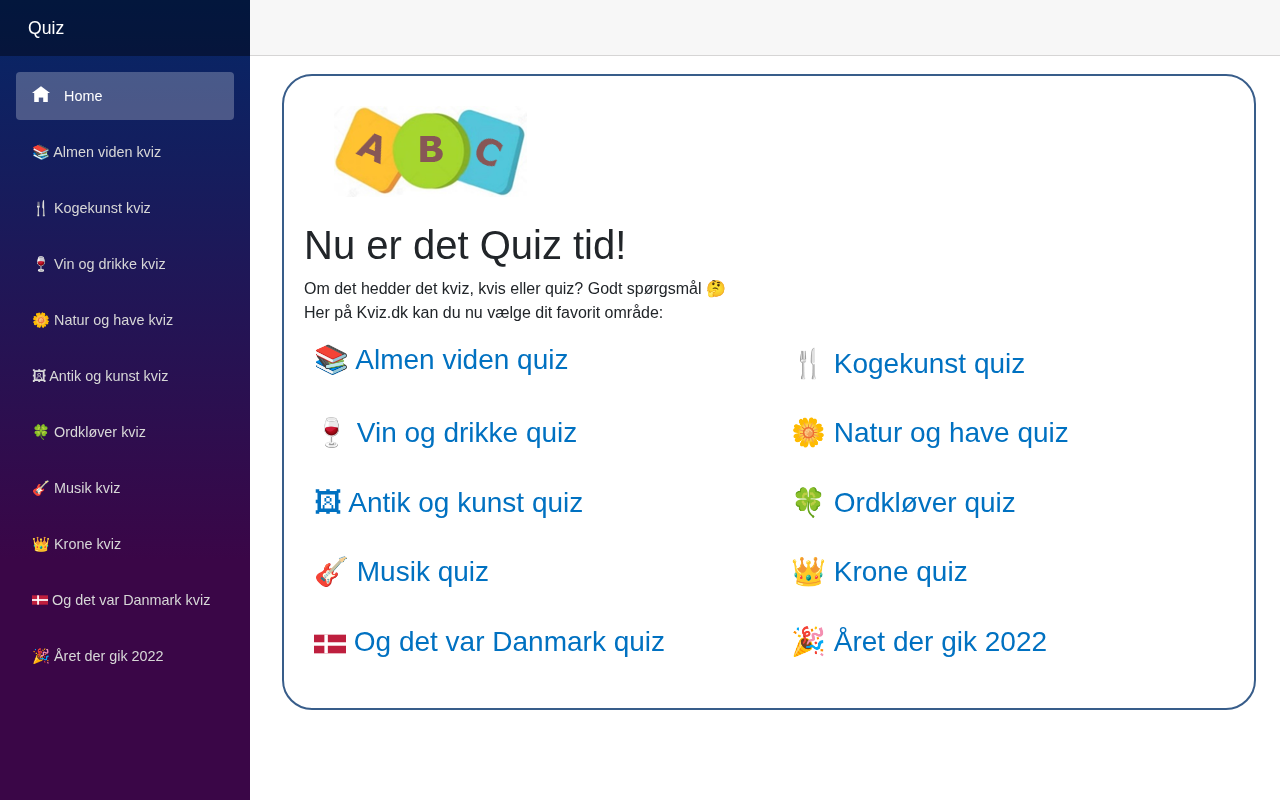The width and height of the screenshot is (1280, 800).
Task: Click the Danish flag icon in main panel
Action: point(330,643)
